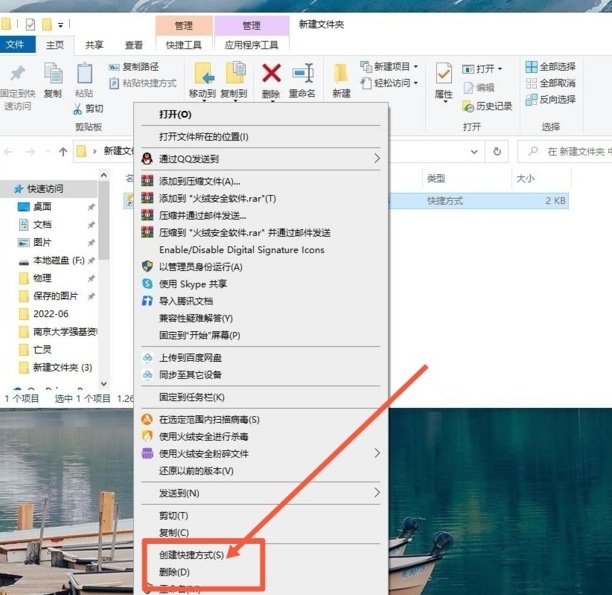Viewport: 612px width, 595px height.
Task: Click the refresh icon beside address bar
Action: point(499,151)
